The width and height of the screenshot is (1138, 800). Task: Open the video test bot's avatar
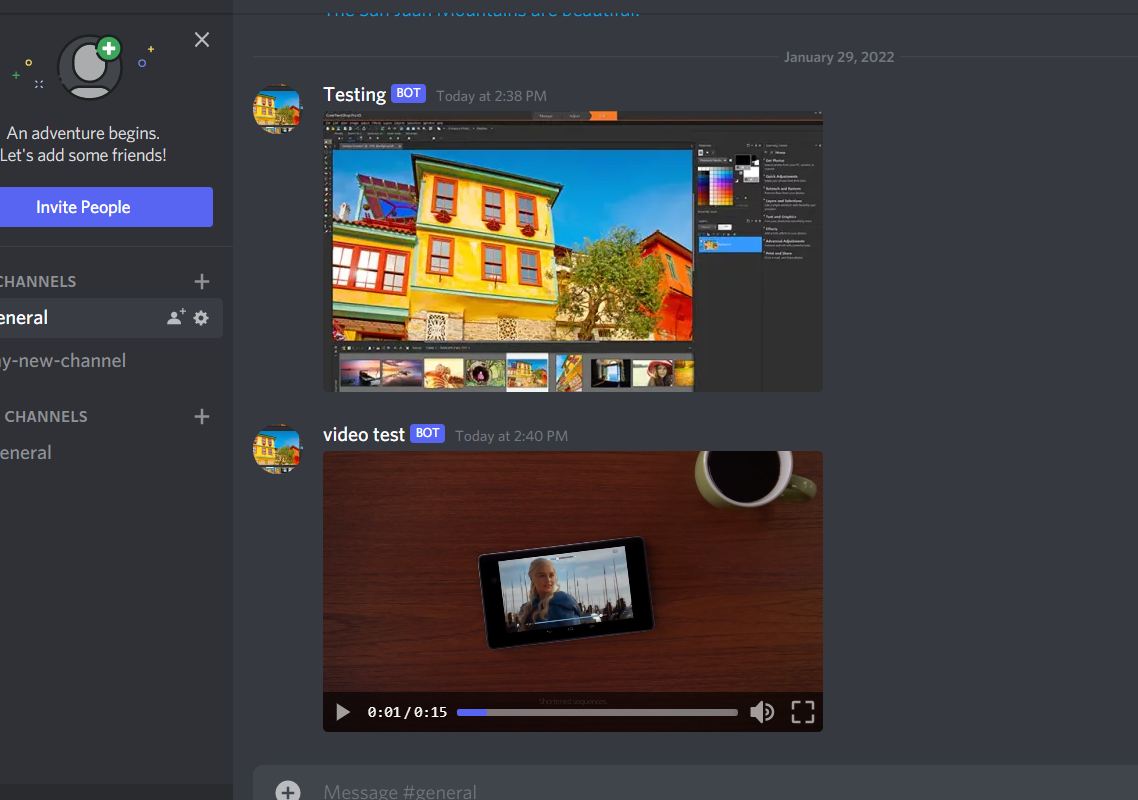click(277, 450)
